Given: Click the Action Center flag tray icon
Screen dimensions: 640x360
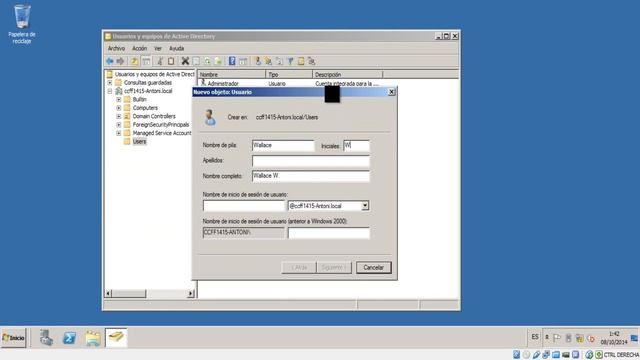Looking at the screenshot, I should tap(557, 338).
